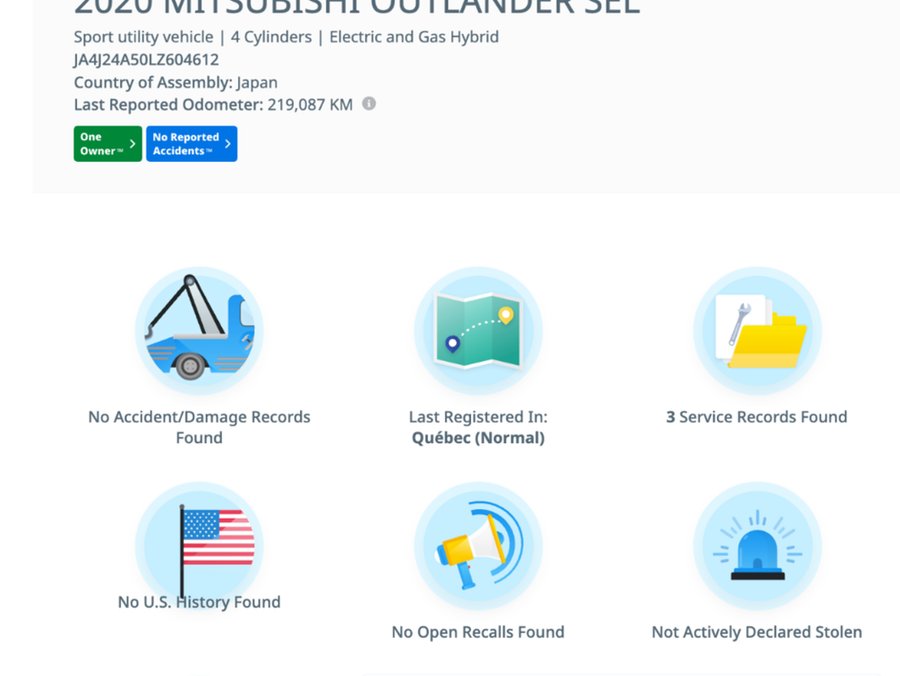Click the service records folder icon
Viewport: 900px width, 676px height.
[757, 331]
